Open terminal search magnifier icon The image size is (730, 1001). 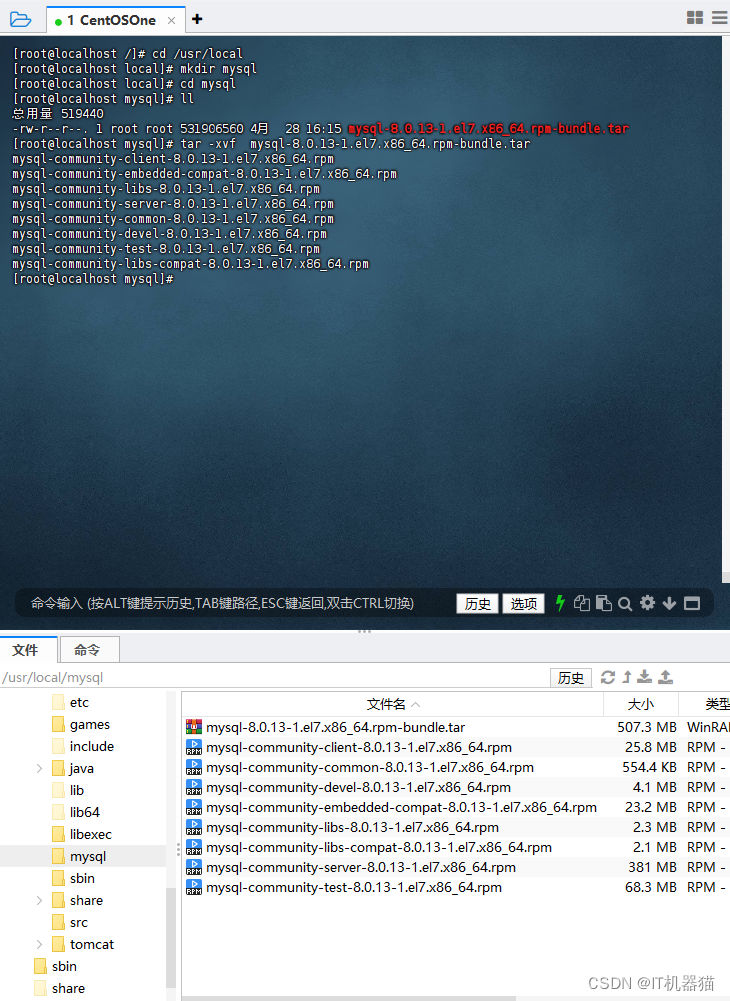pos(625,603)
